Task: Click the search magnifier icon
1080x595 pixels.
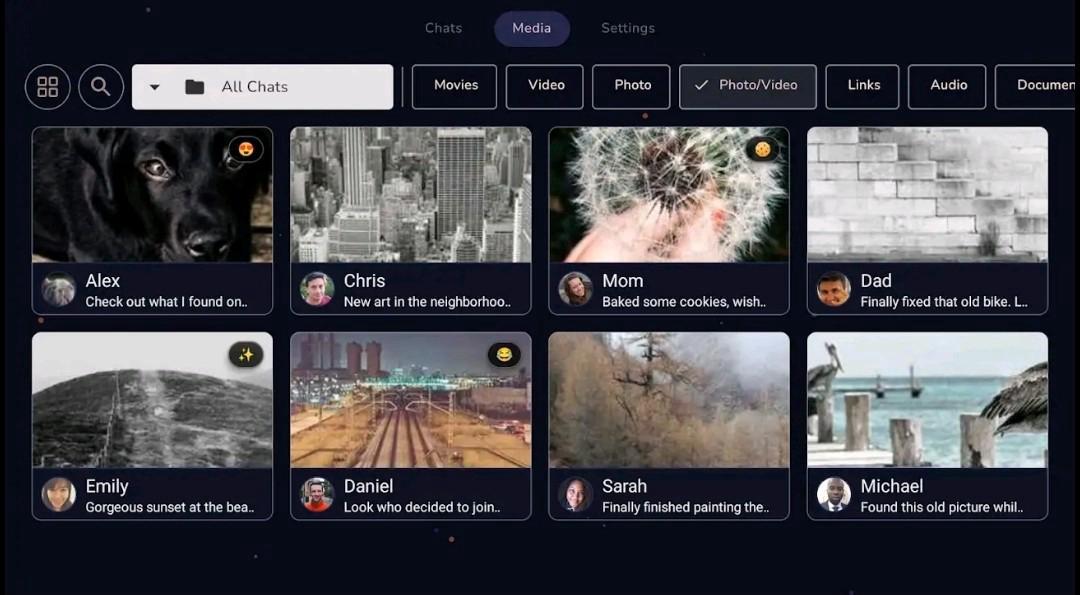Action: pos(100,87)
